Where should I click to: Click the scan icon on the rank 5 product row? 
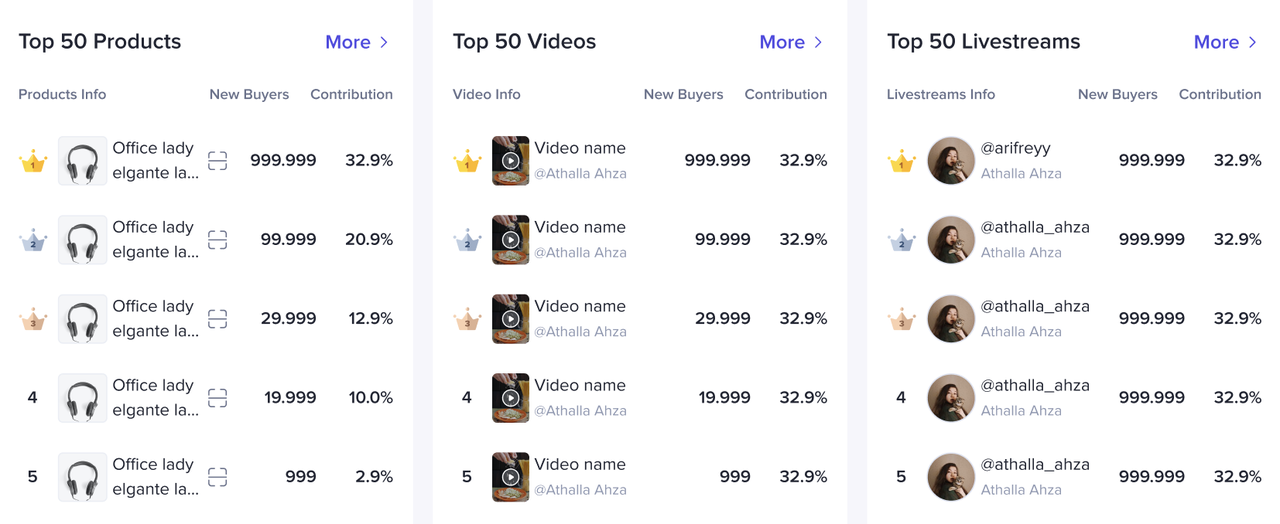tap(217, 477)
